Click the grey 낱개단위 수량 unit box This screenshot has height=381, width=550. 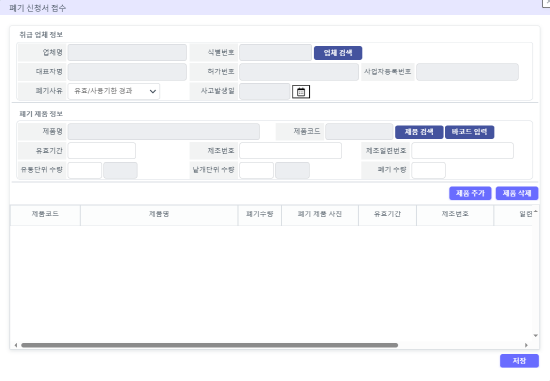pyautogui.click(x=292, y=170)
